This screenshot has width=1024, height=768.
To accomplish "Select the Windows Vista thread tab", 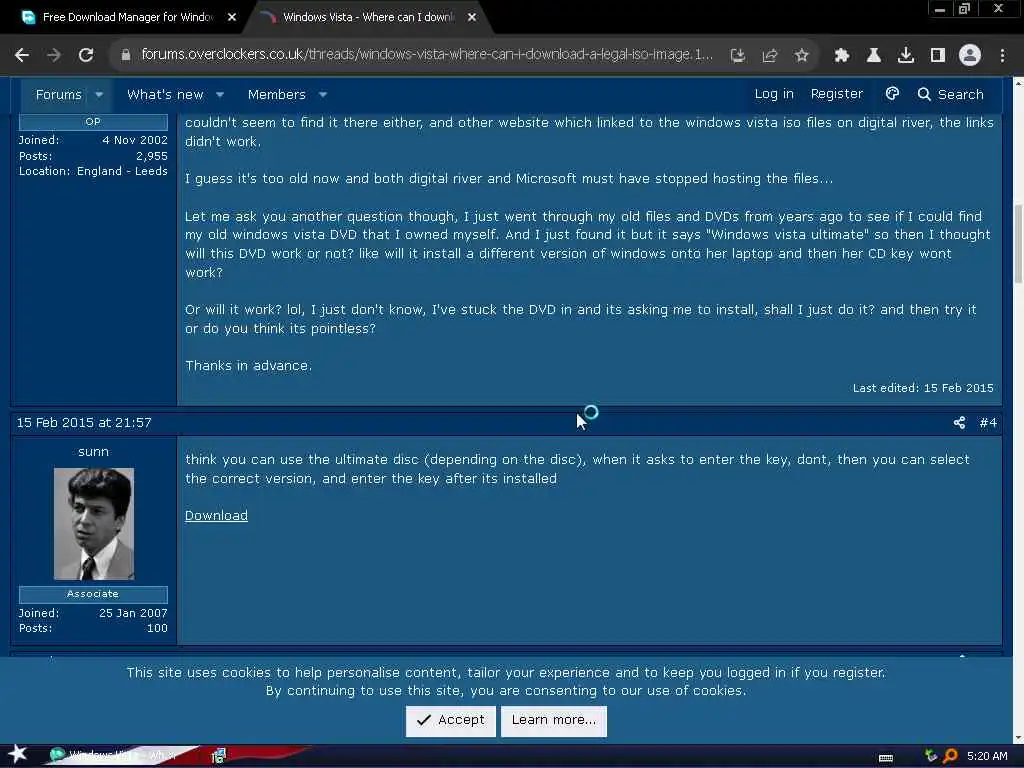I will (x=369, y=17).
